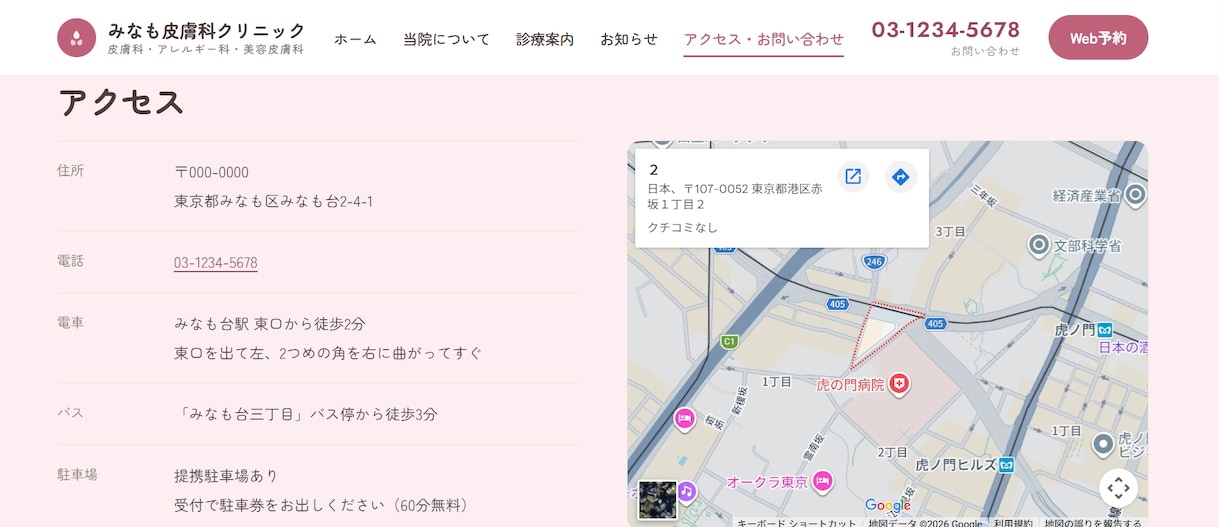
Task: Select the 虎の門病院 hospital marker
Action: click(899, 383)
